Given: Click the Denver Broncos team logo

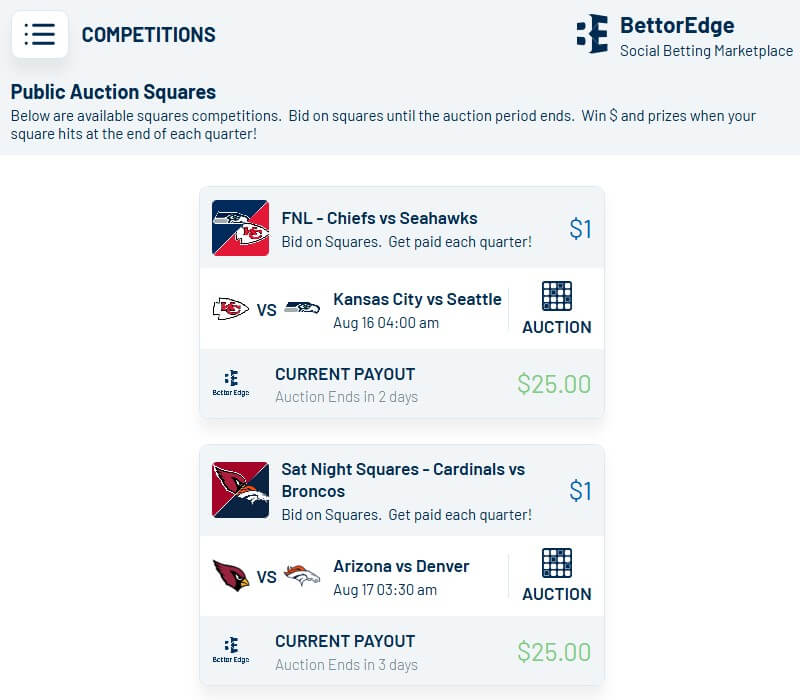Looking at the screenshot, I should click(x=302, y=576).
